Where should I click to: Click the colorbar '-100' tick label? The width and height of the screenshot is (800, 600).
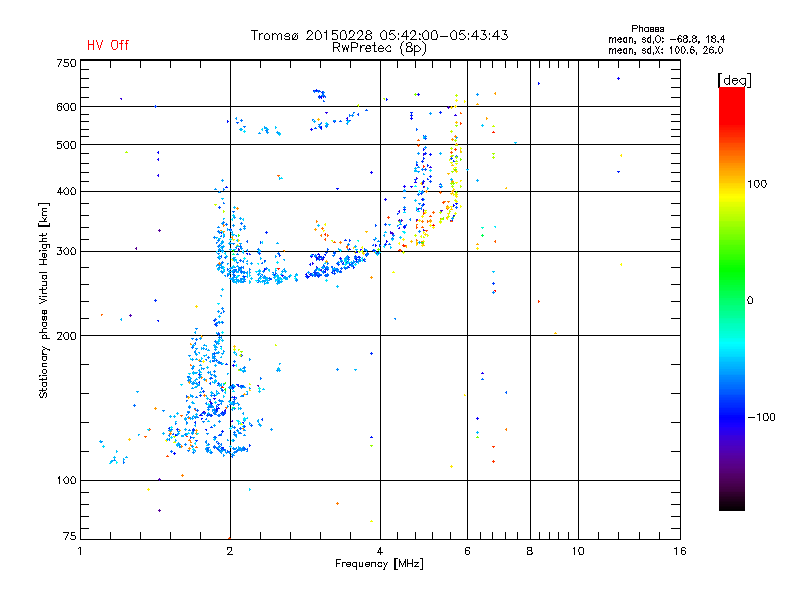(x=761, y=417)
